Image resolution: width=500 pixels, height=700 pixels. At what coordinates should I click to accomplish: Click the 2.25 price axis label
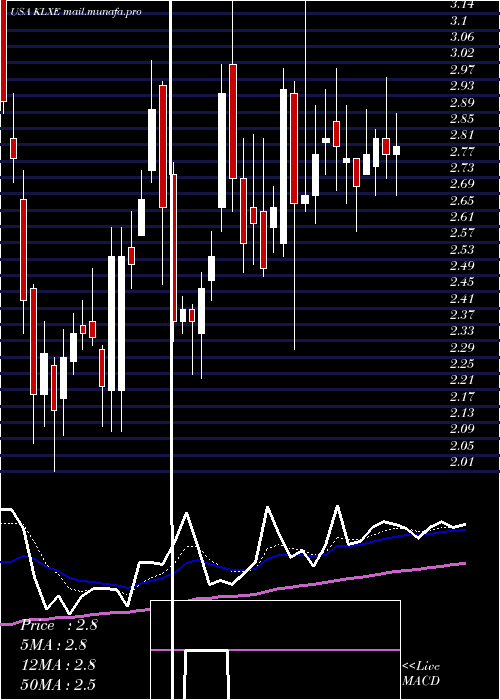[x=462, y=364]
